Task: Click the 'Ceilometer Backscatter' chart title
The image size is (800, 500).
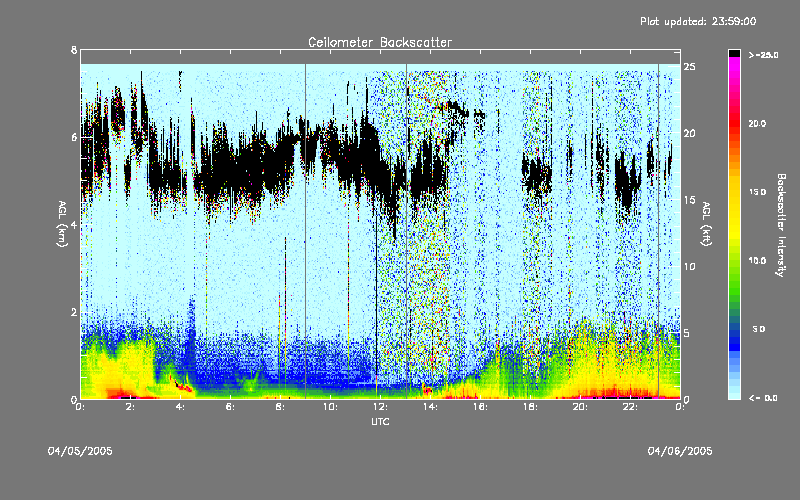Action: click(x=380, y=42)
